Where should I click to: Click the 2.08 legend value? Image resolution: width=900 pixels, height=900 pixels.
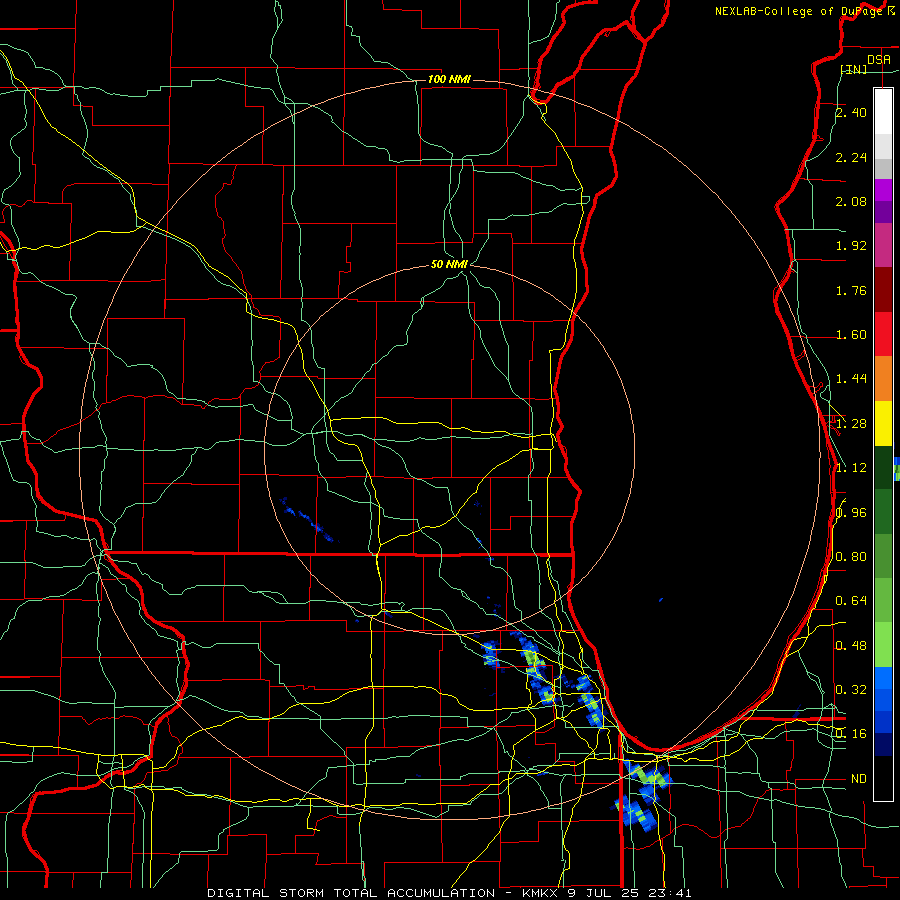tap(851, 201)
